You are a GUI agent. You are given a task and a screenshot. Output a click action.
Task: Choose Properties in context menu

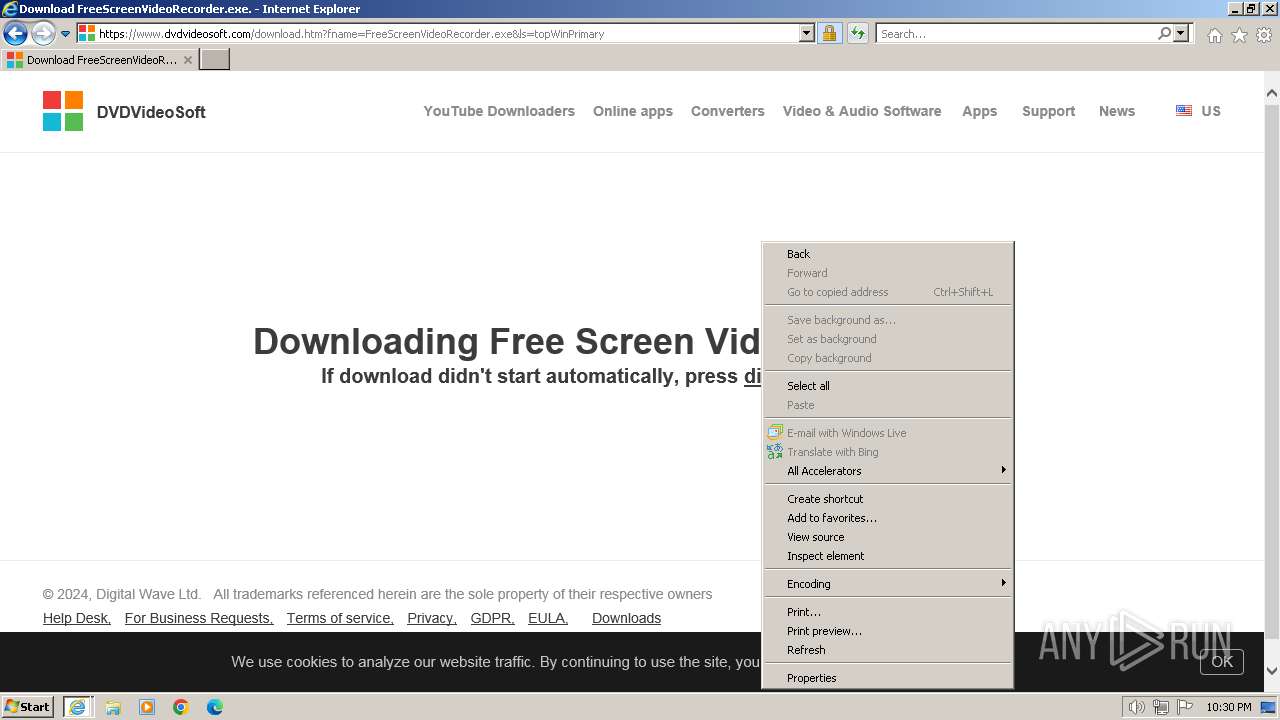[888, 678]
